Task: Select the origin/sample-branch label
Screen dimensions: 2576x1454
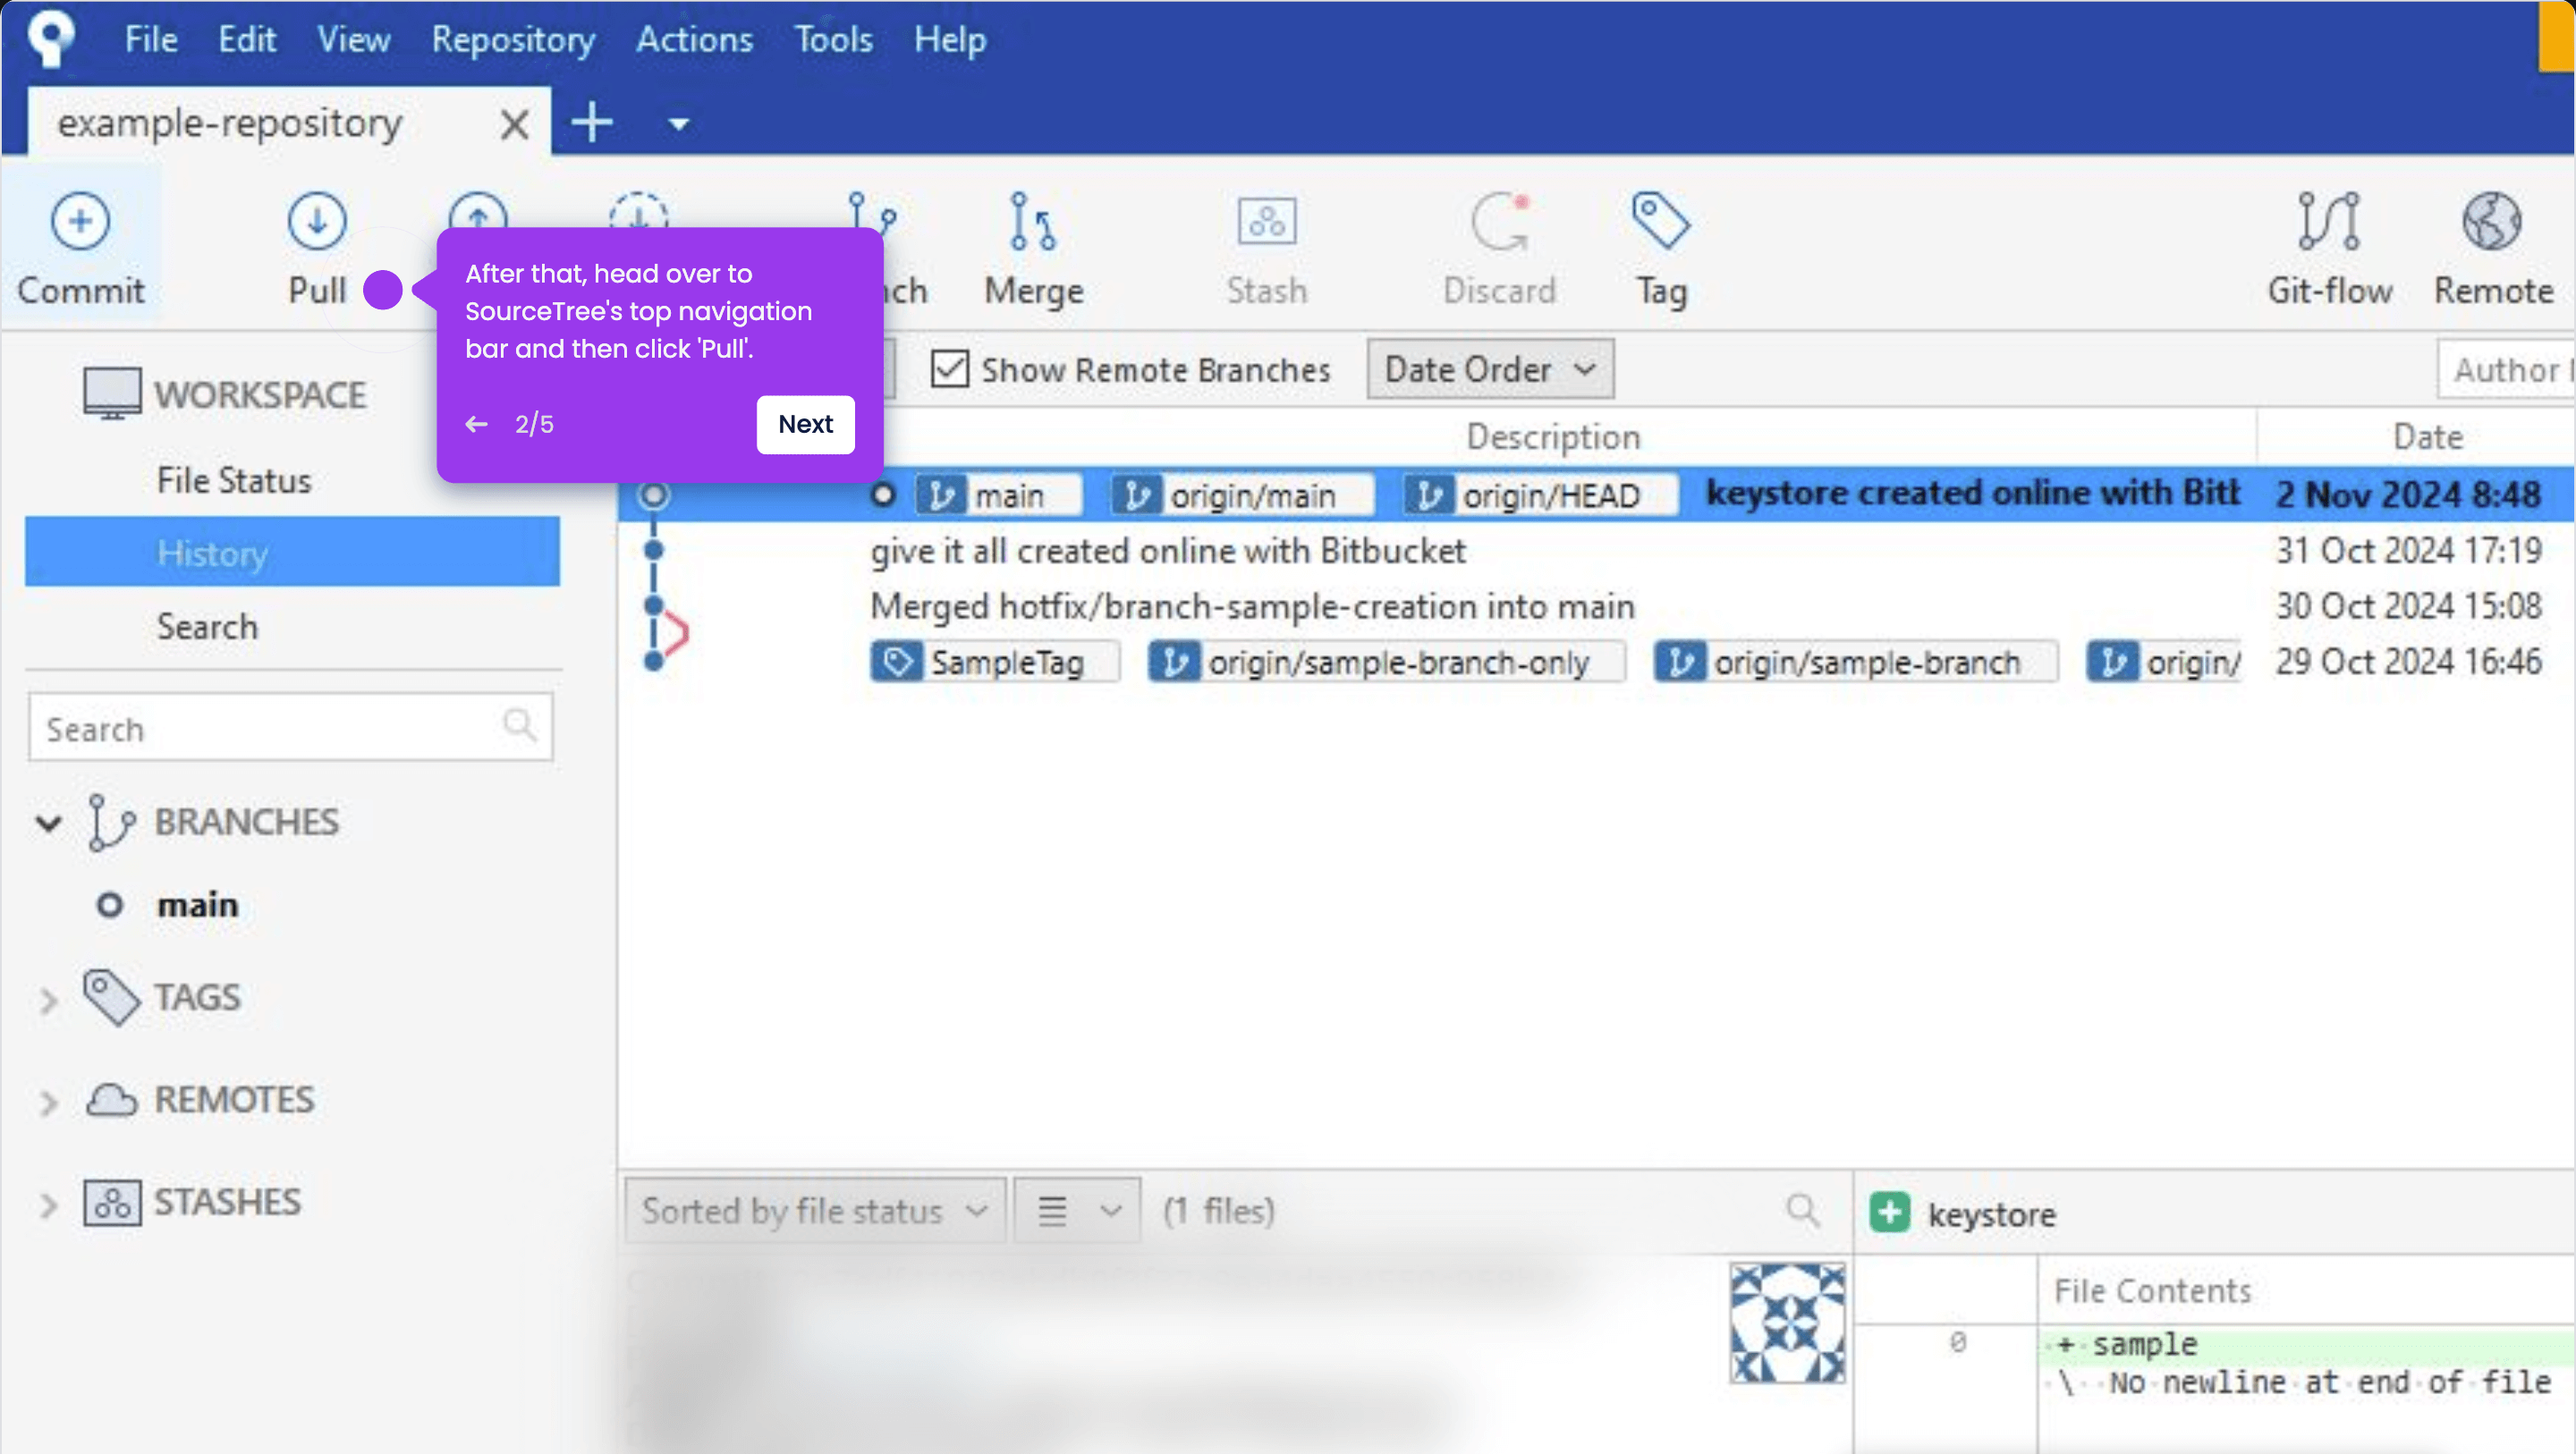Action: point(1855,662)
